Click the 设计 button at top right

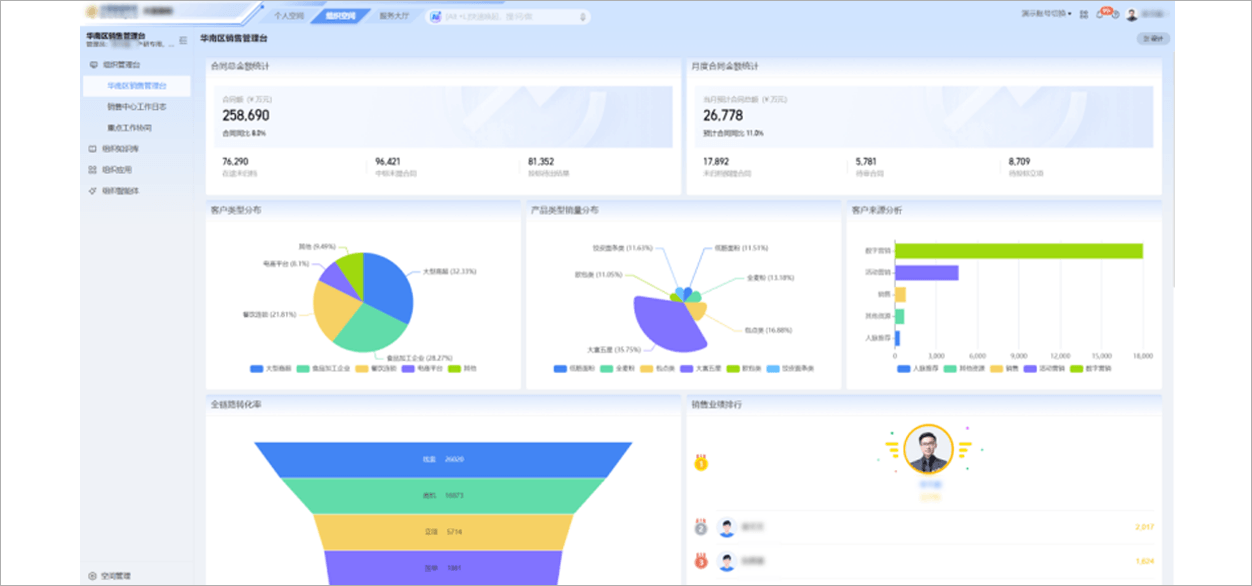point(1153,39)
